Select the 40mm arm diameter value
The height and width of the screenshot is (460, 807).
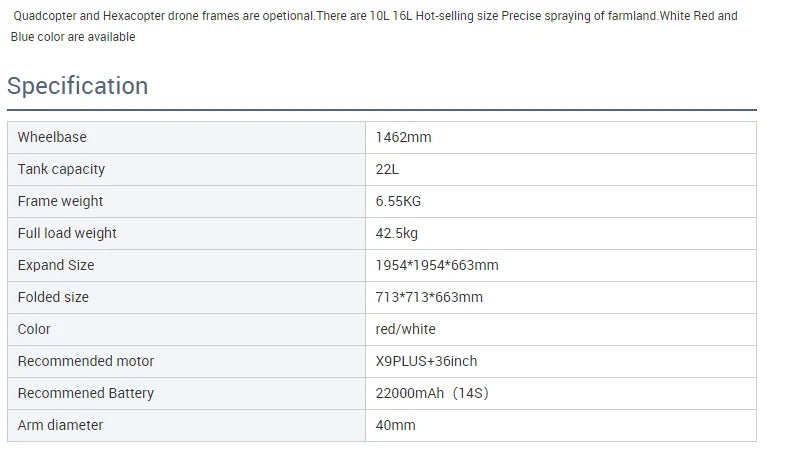[x=395, y=425]
